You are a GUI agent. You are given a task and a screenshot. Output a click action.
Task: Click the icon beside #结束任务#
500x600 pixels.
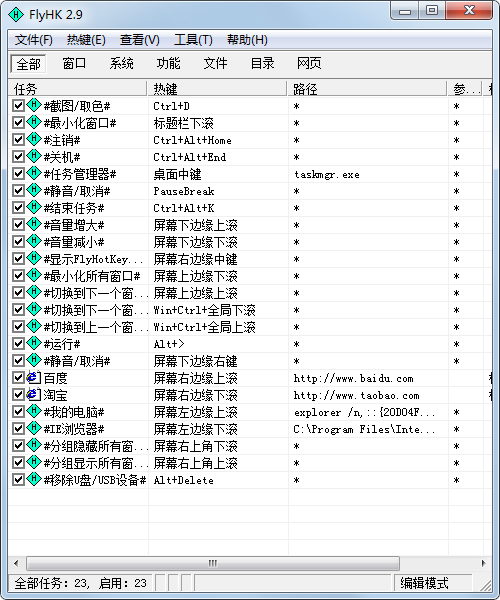coord(34,207)
